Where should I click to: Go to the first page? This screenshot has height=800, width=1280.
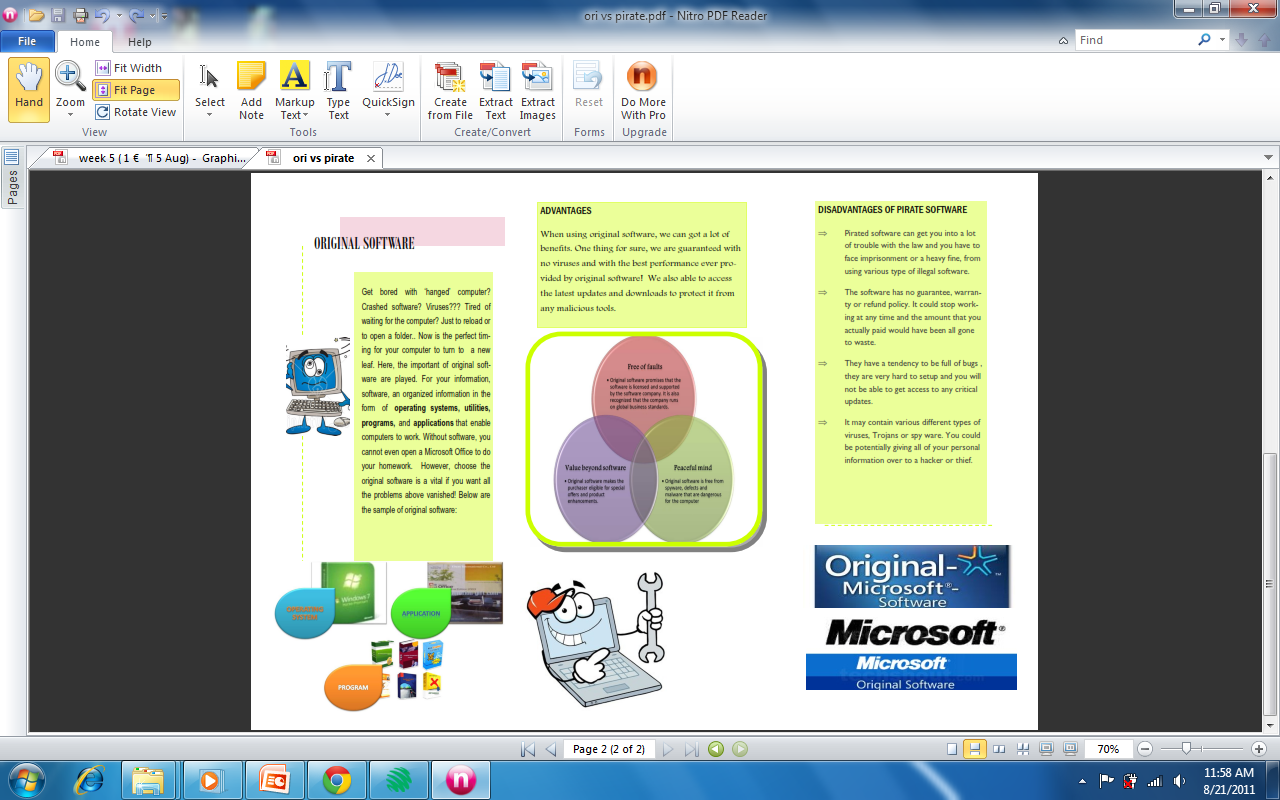pos(528,749)
